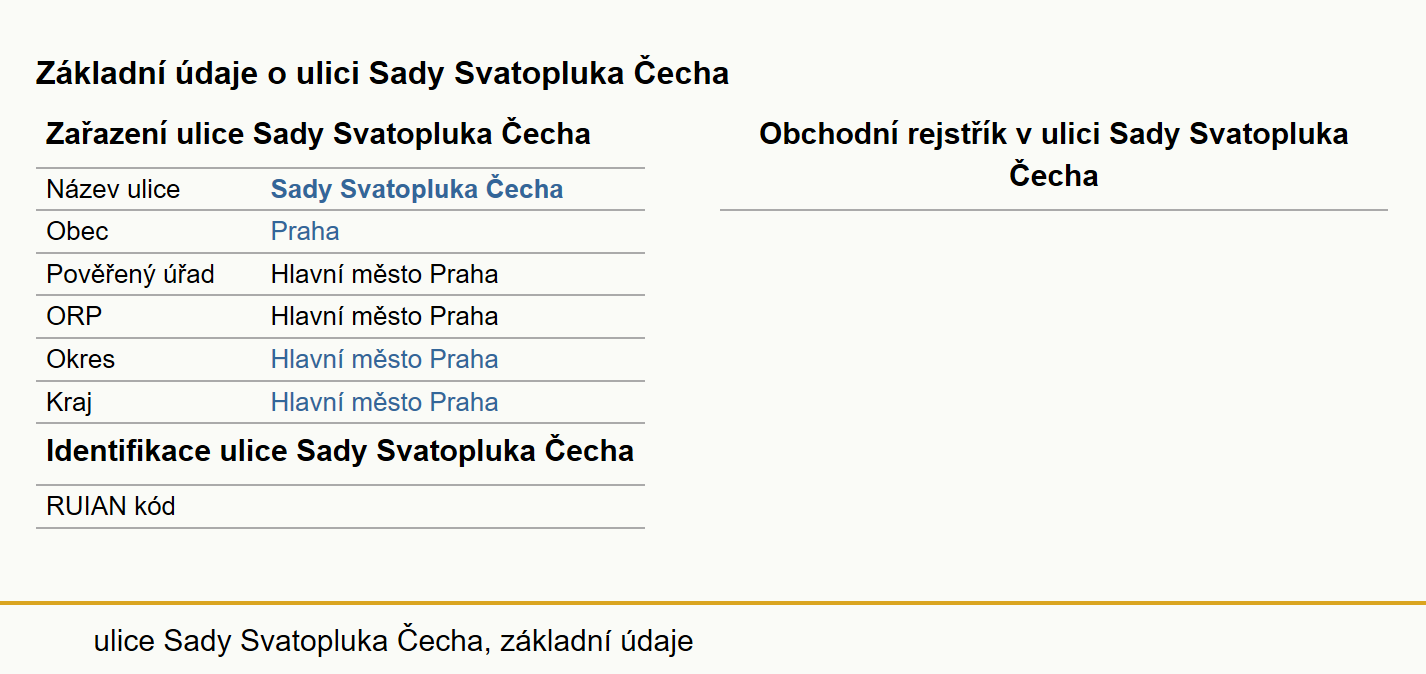Click the Identifikace ulice section heading
Screen dimensions: 1426x674
(340, 451)
